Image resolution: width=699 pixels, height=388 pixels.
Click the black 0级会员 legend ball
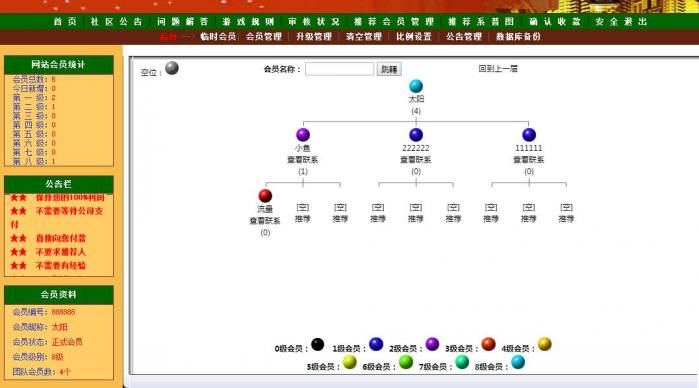317,344
